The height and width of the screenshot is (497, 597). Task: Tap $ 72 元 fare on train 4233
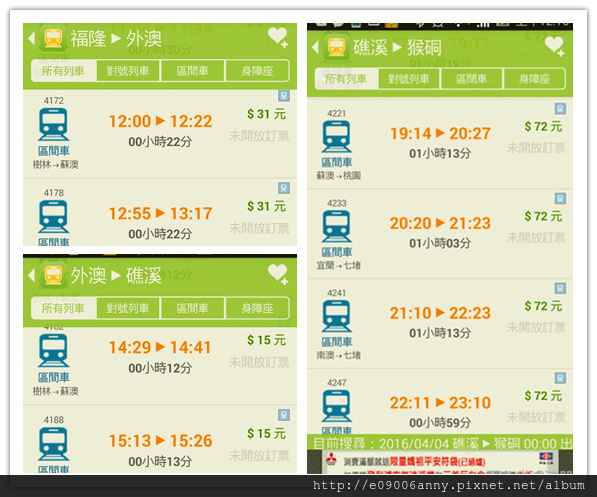(543, 216)
